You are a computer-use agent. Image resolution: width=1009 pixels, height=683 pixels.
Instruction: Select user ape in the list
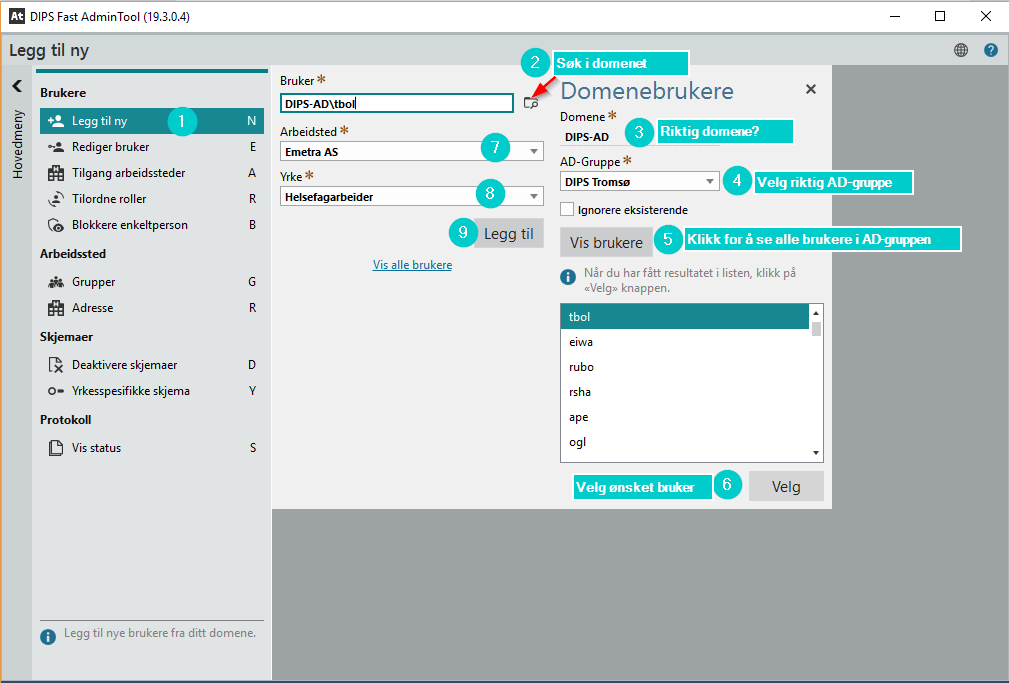[x=685, y=417]
